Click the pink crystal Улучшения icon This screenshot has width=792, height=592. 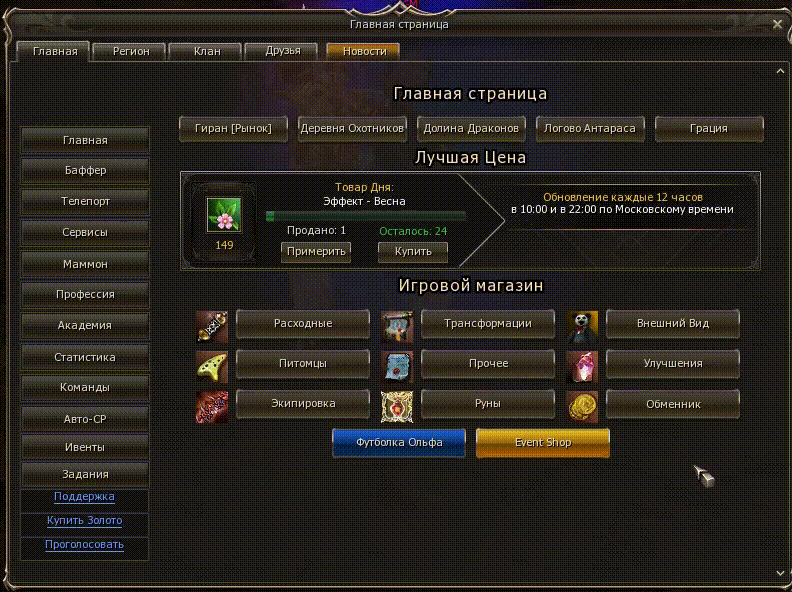582,367
